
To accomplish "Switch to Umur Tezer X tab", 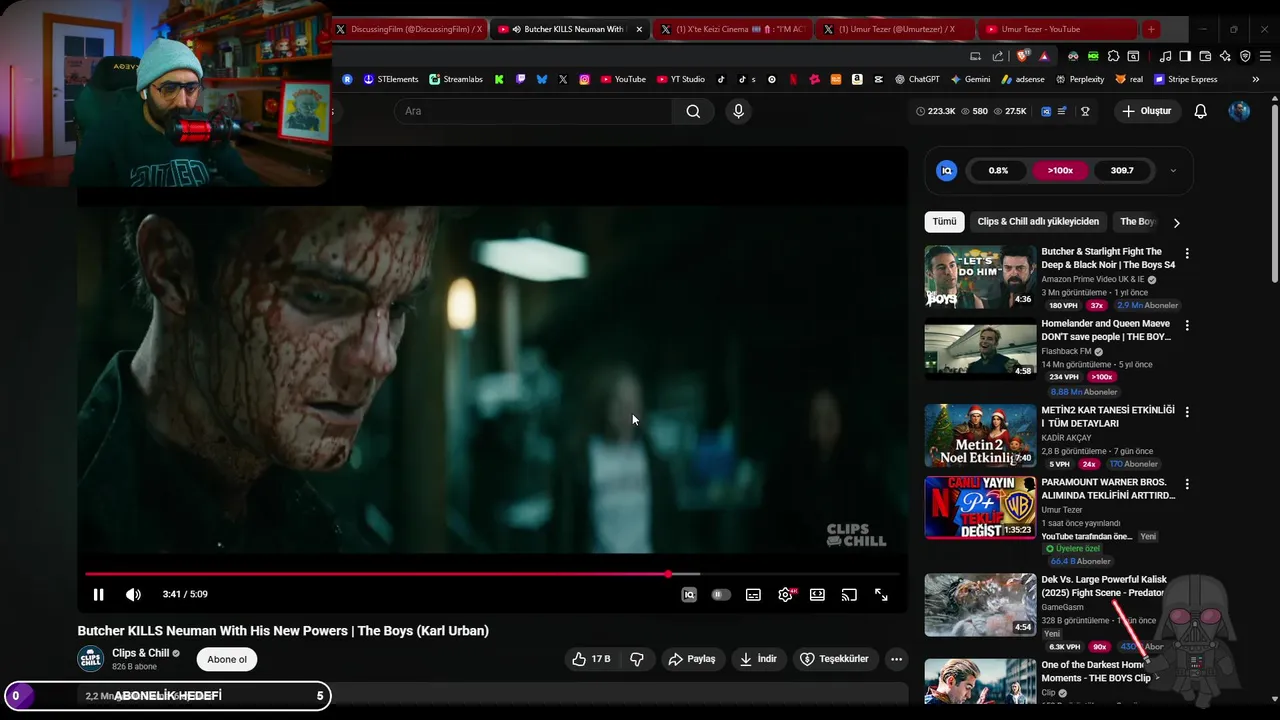I will tap(895, 29).
